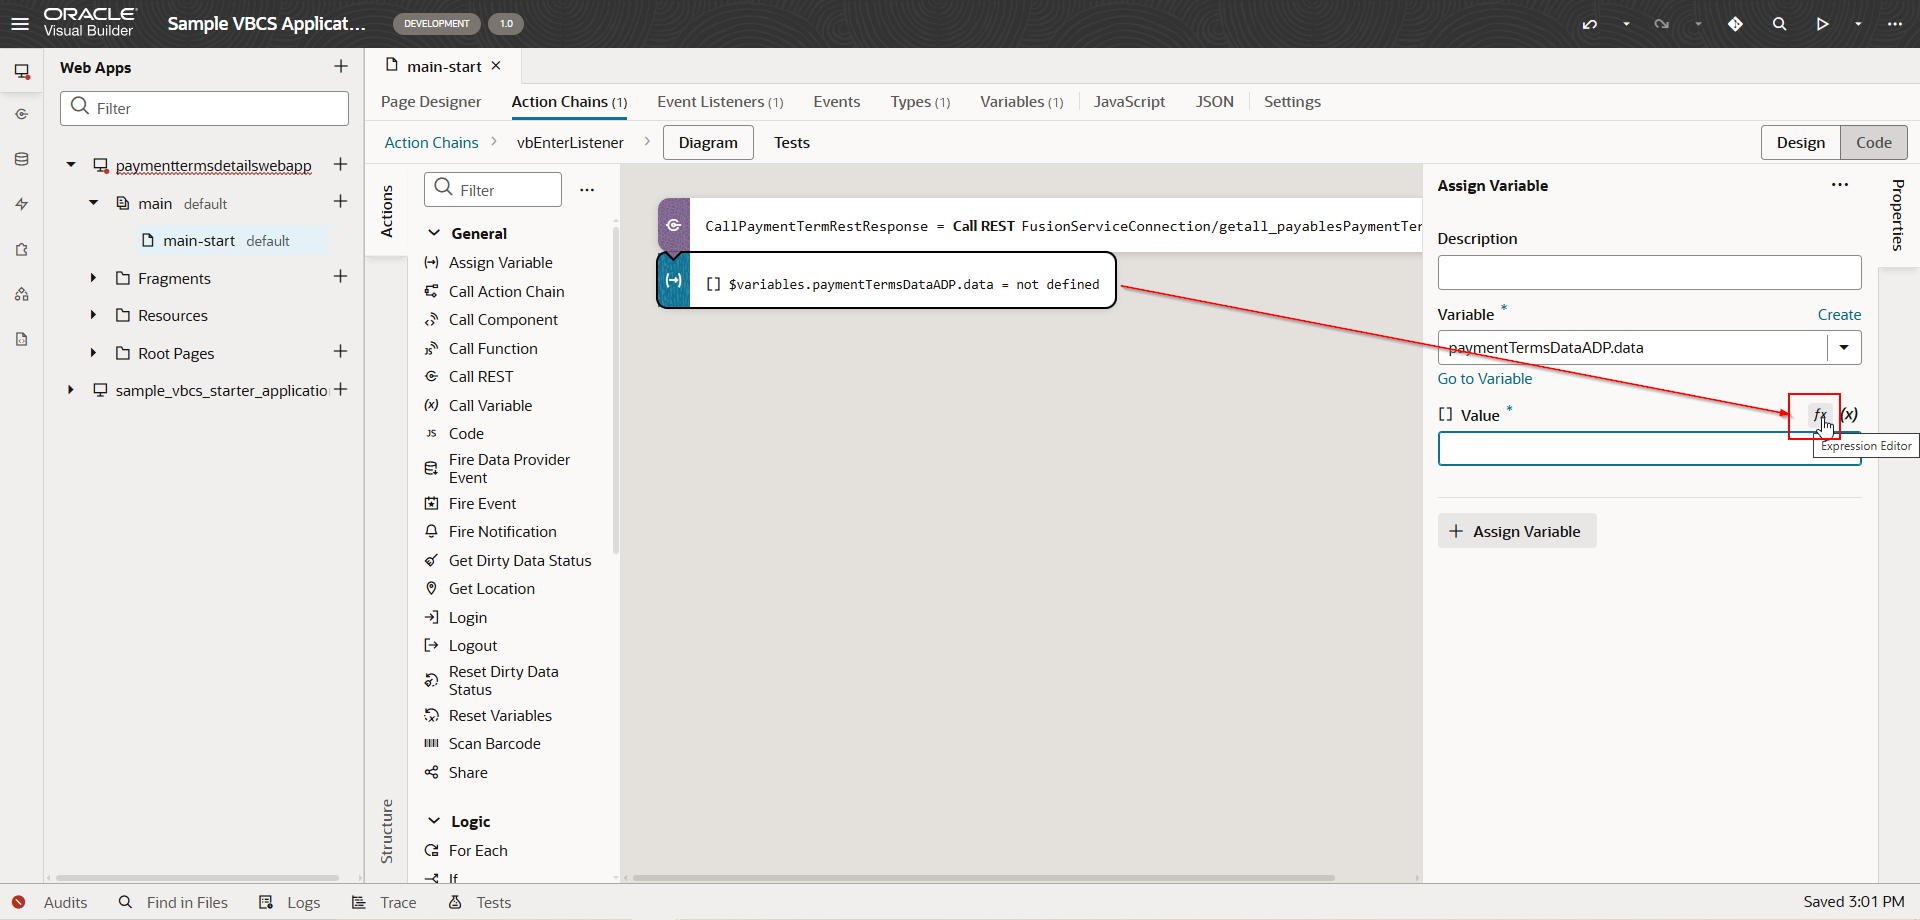Select the Assign Variable node in diagram
1920x920 pixels.
[886, 281]
